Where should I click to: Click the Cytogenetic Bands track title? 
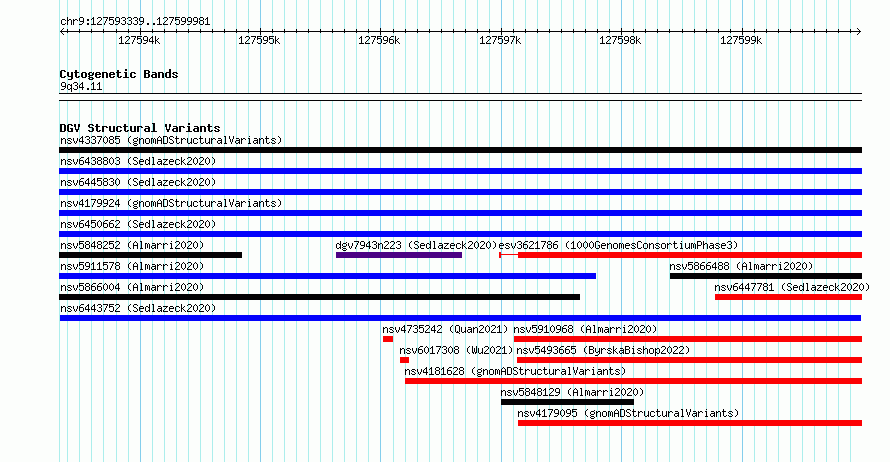tap(119, 74)
